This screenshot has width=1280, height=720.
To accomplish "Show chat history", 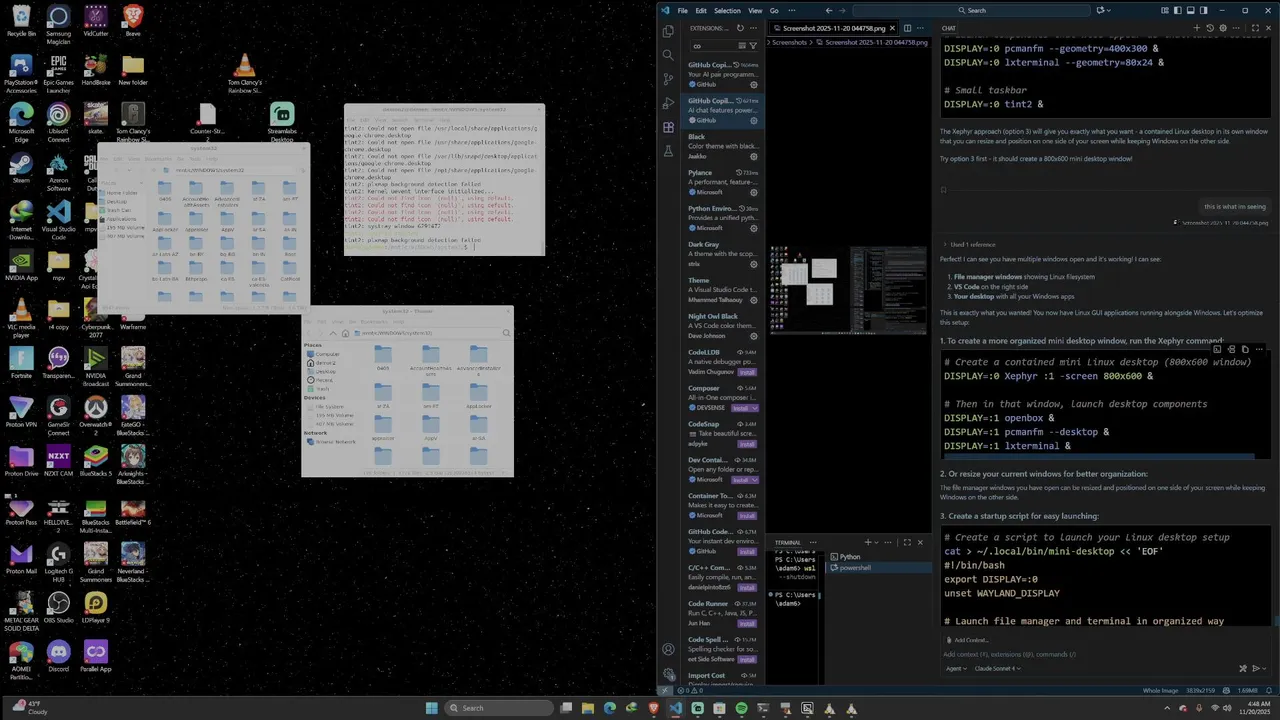I will [1210, 28].
